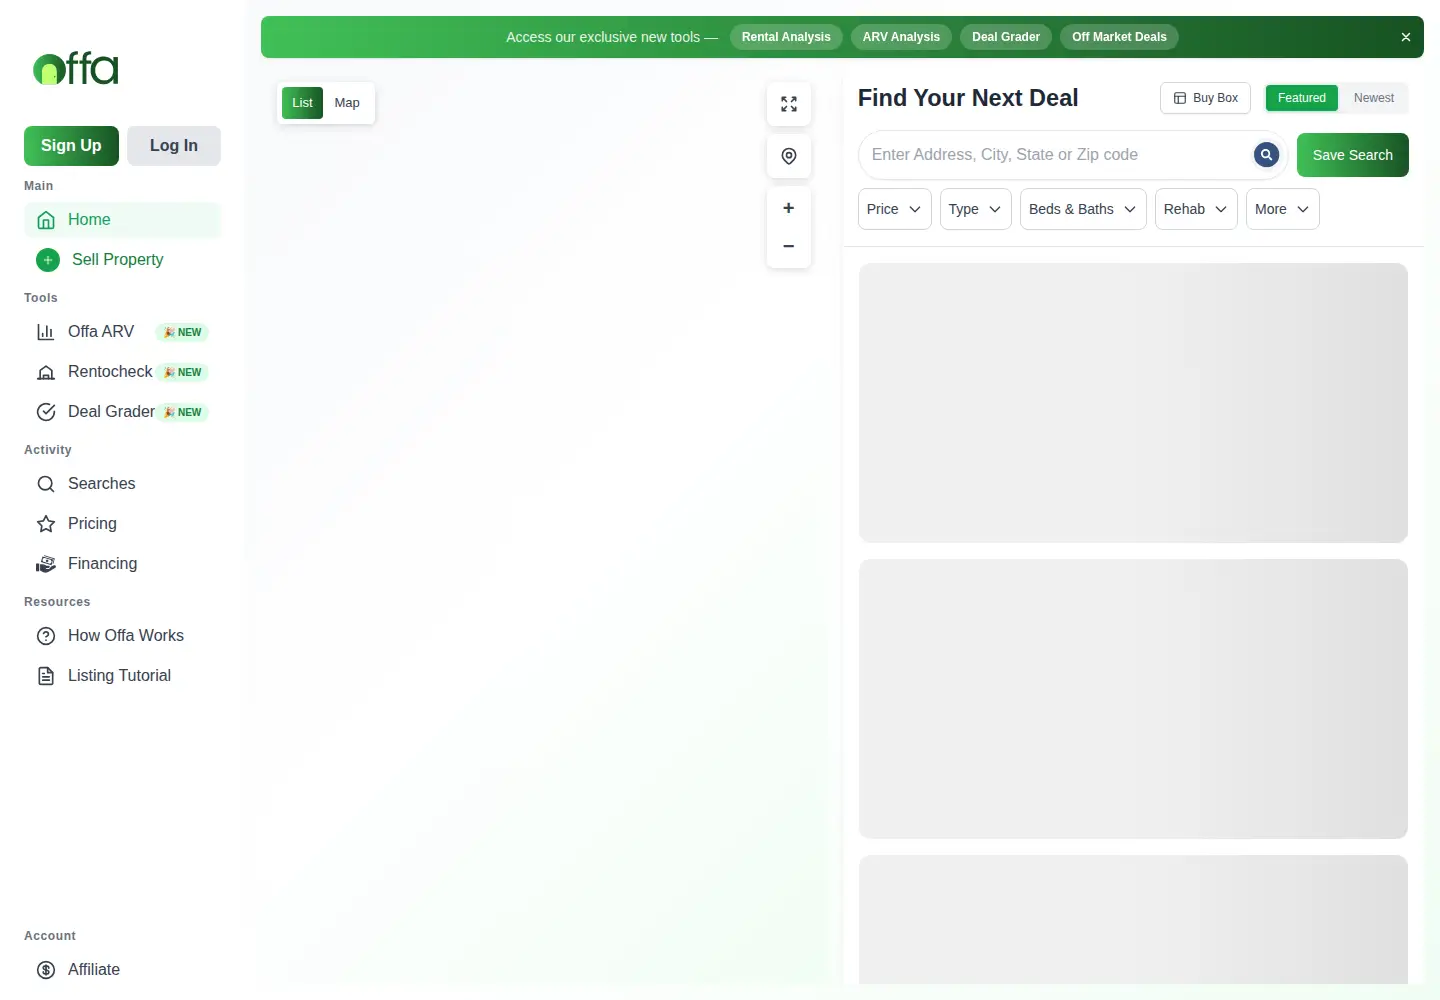Click the Rentocheck building icon
Image resolution: width=1440 pixels, height=1000 pixels.
tap(46, 372)
